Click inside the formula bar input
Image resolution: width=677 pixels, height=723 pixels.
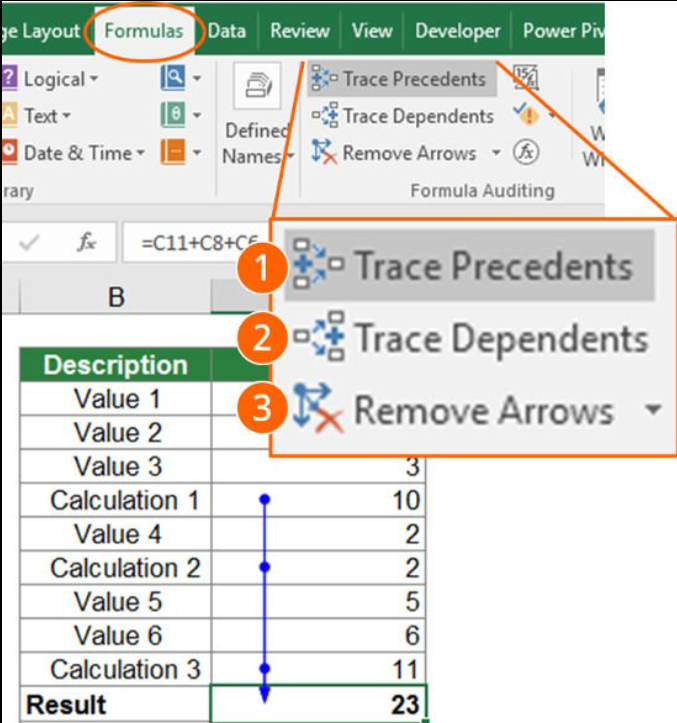tap(197, 242)
